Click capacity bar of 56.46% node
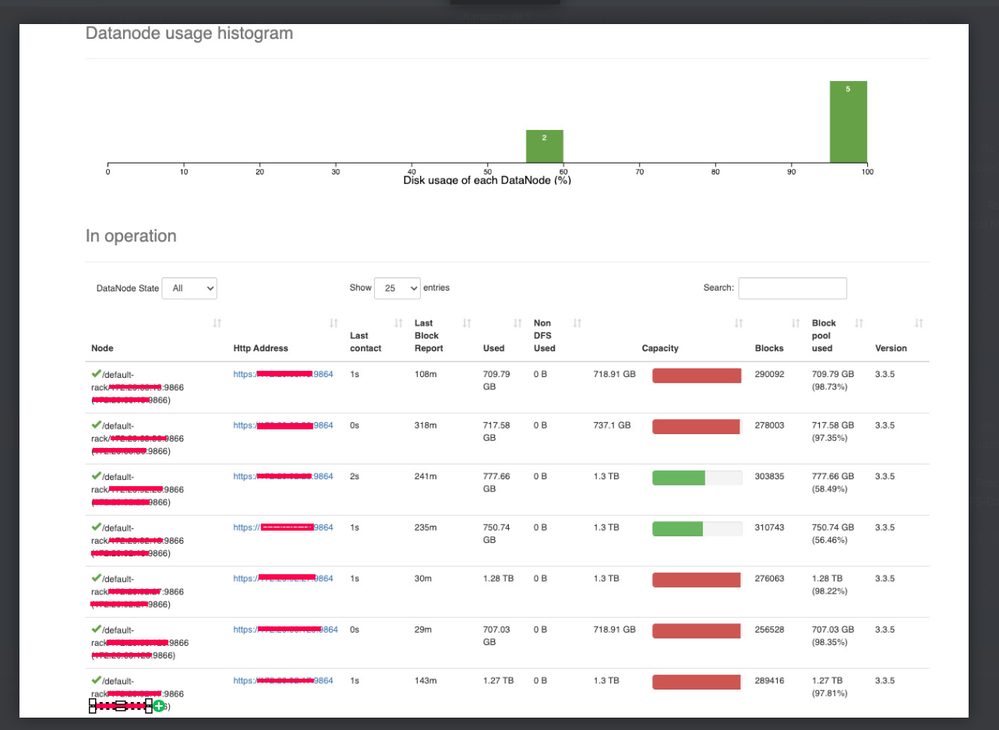Viewport: 999px width, 730px height. coord(697,529)
